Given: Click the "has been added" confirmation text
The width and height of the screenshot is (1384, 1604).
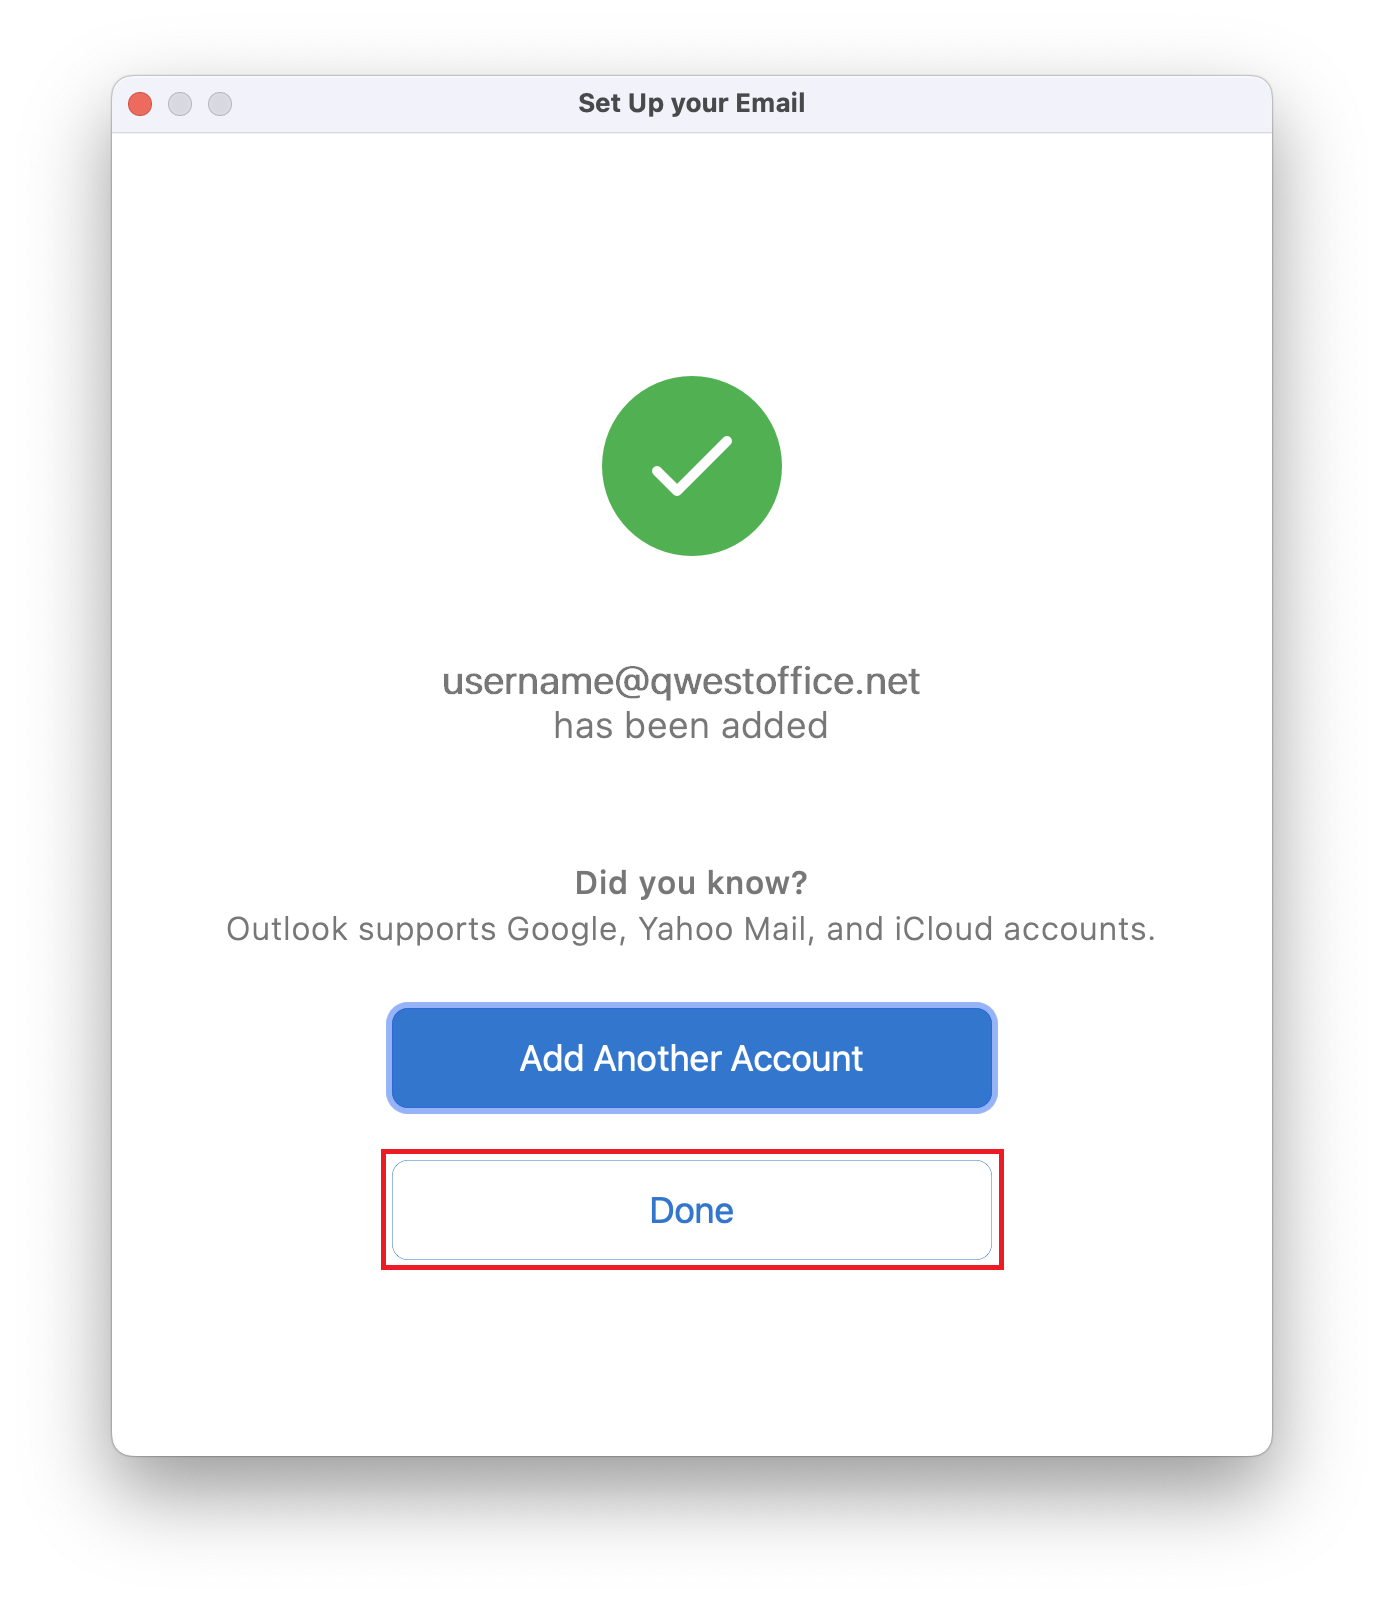Looking at the screenshot, I should coord(691,726).
